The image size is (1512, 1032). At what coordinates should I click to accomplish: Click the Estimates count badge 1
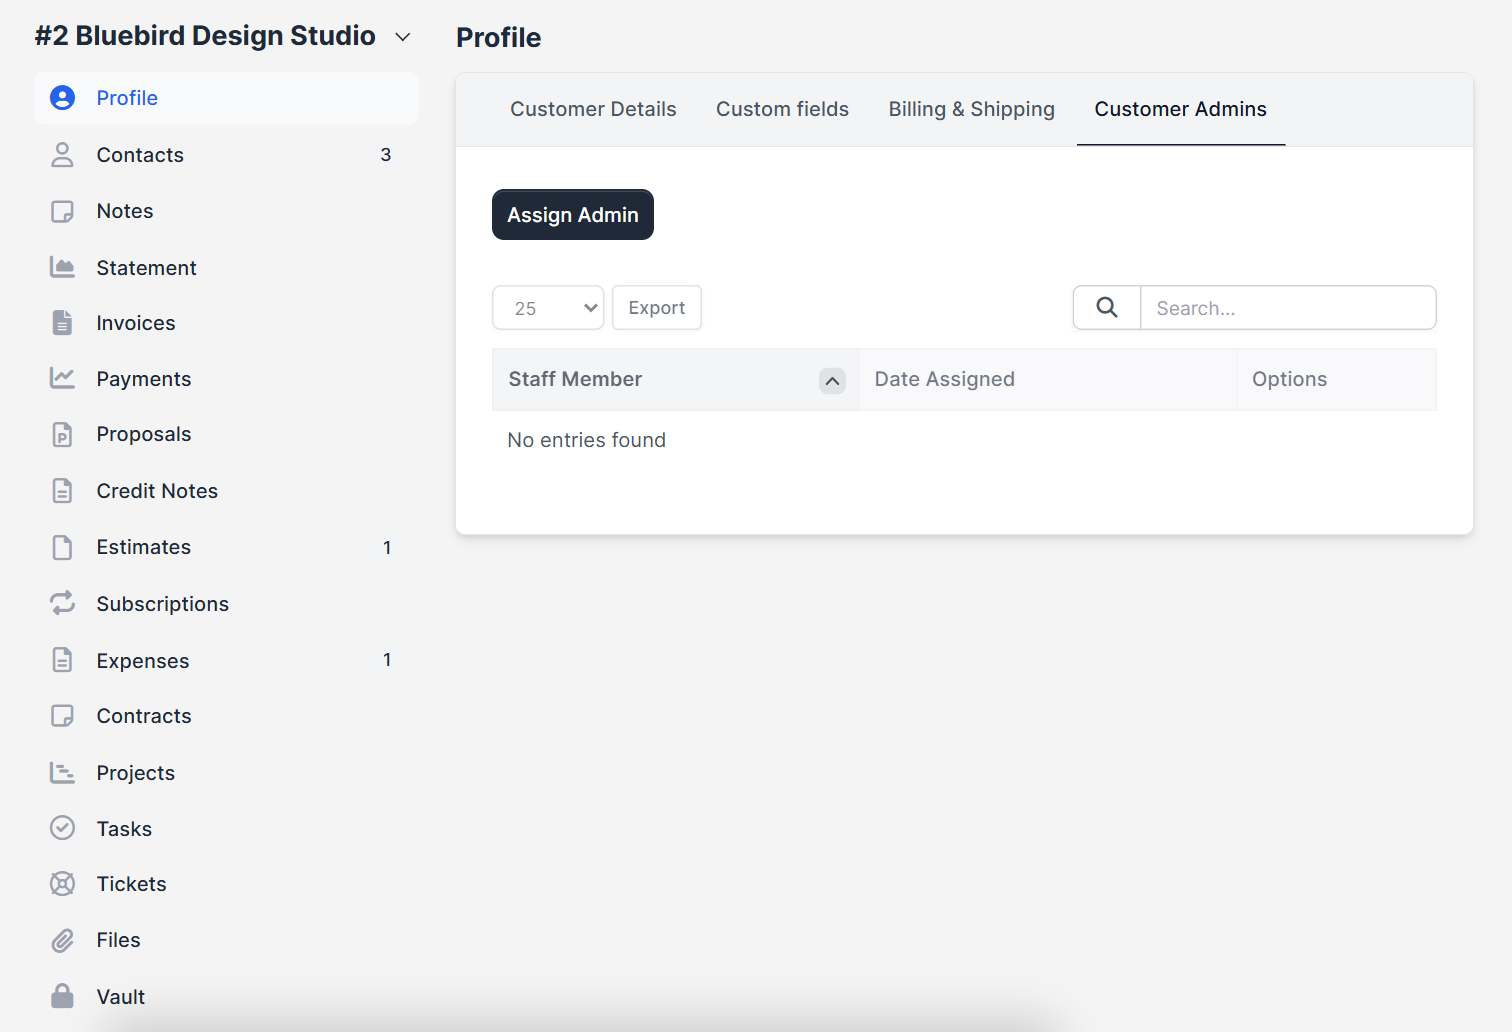pyautogui.click(x=387, y=547)
